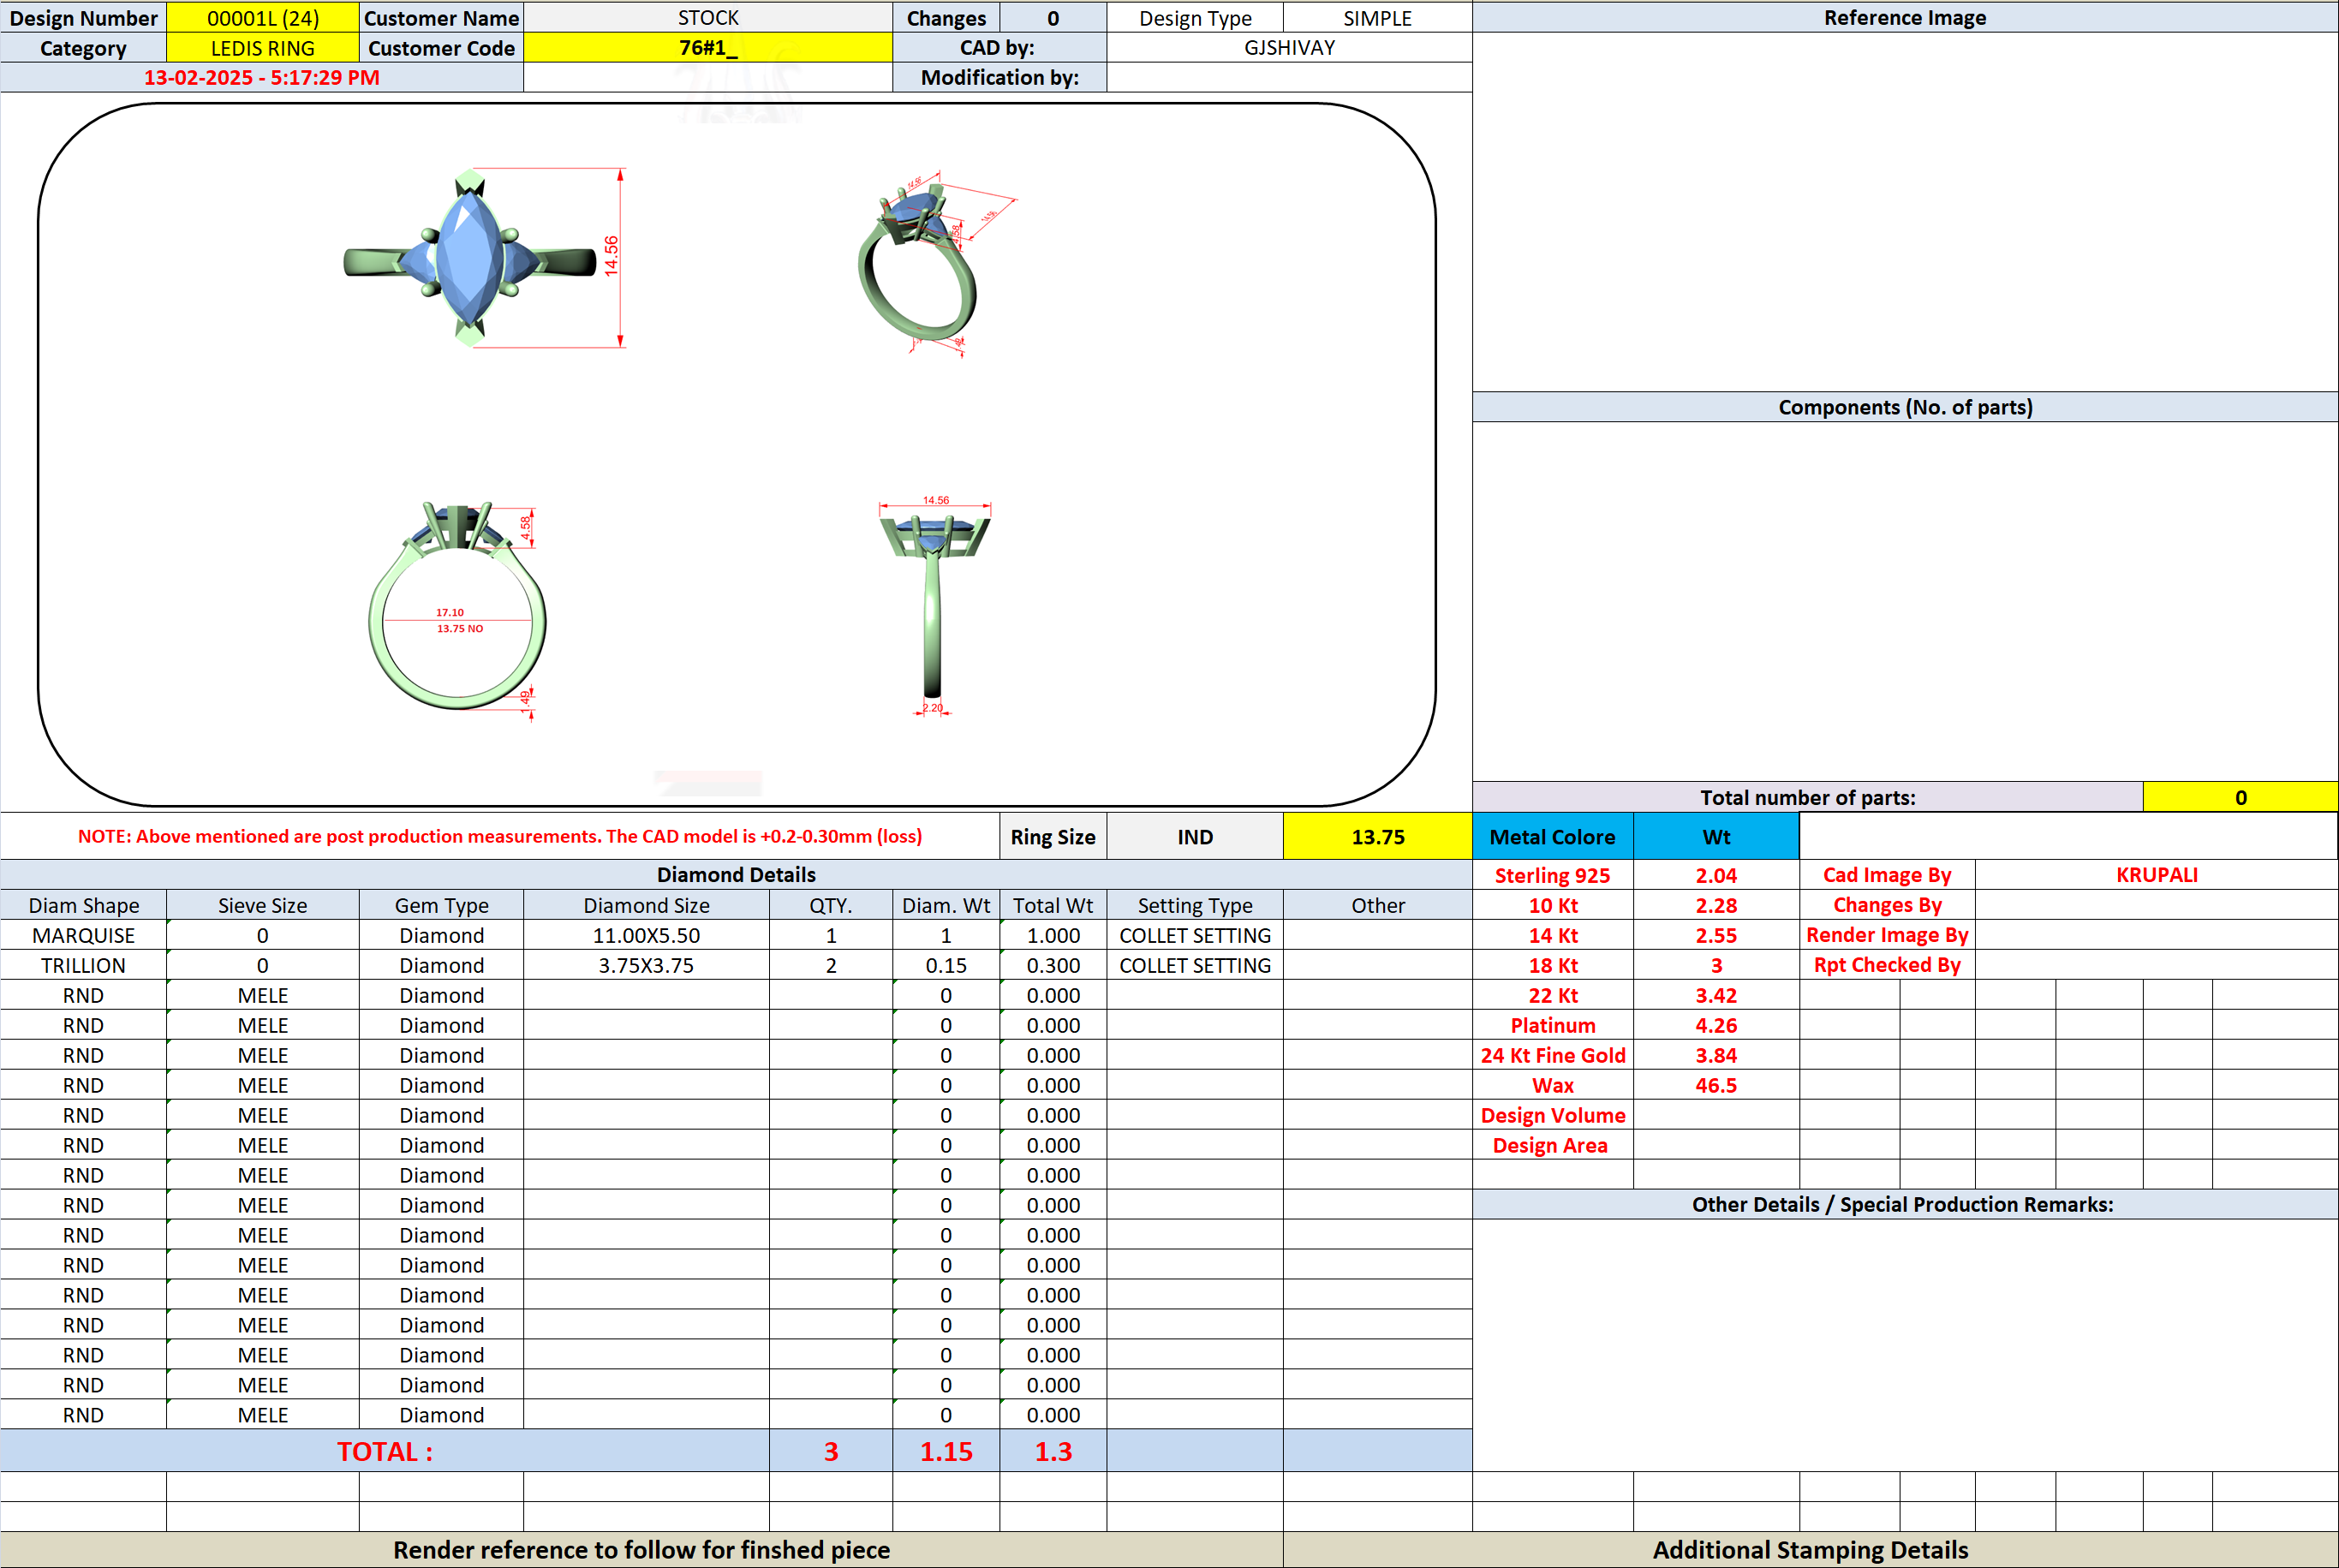2339x1568 pixels.
Task: Click the Gem Type column header
Action: click(x=441, y=905)
